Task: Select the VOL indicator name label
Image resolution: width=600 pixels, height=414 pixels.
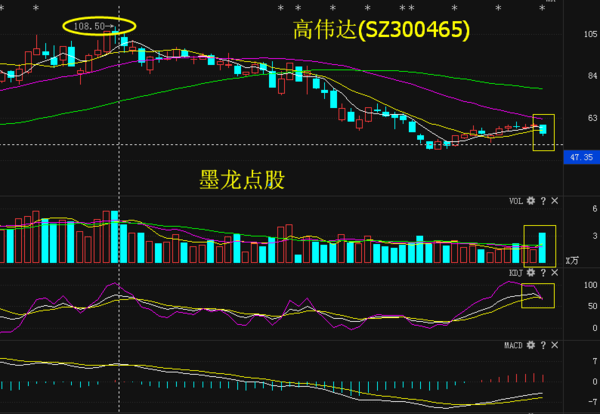Action: click(x=516, y=201)
